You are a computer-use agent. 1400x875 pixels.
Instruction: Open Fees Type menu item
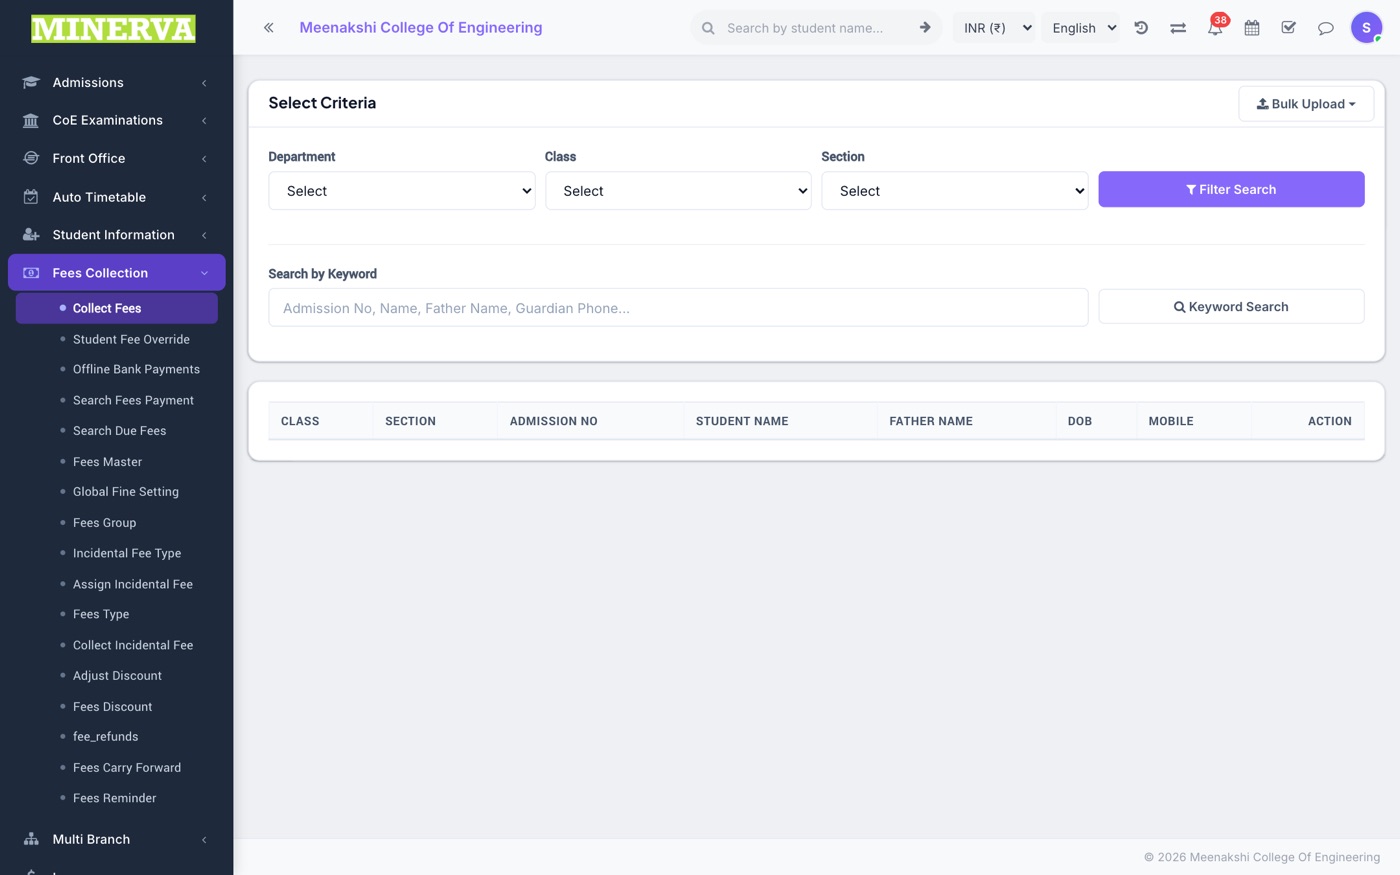(101, 614)
